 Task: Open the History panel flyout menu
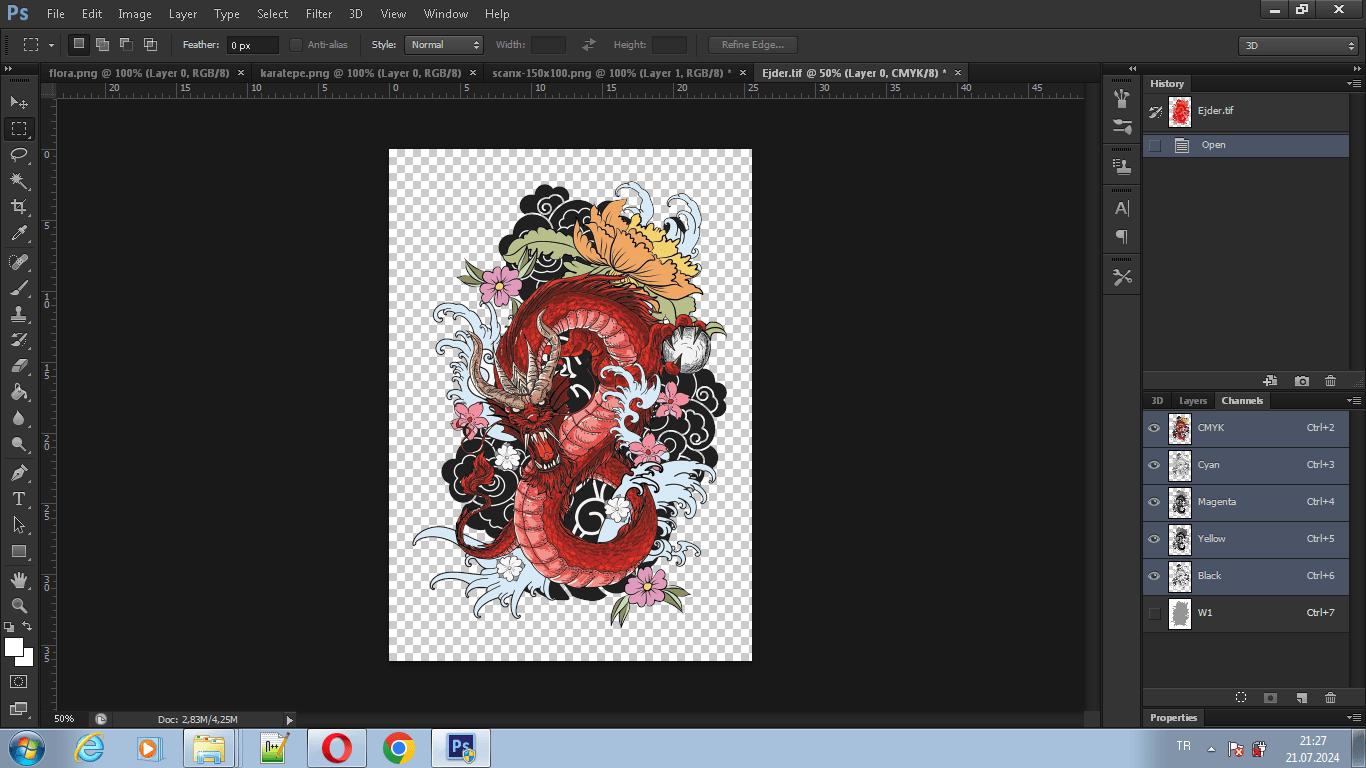(1353, 84)
